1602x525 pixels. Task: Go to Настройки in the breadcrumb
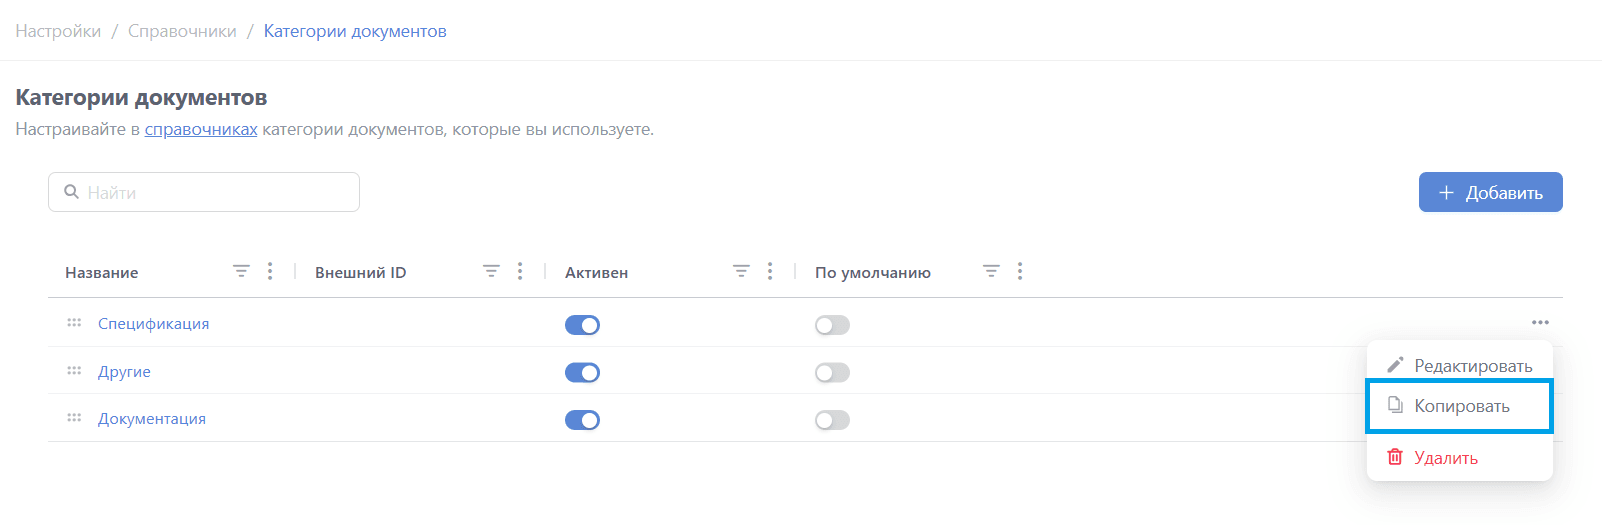58,31
